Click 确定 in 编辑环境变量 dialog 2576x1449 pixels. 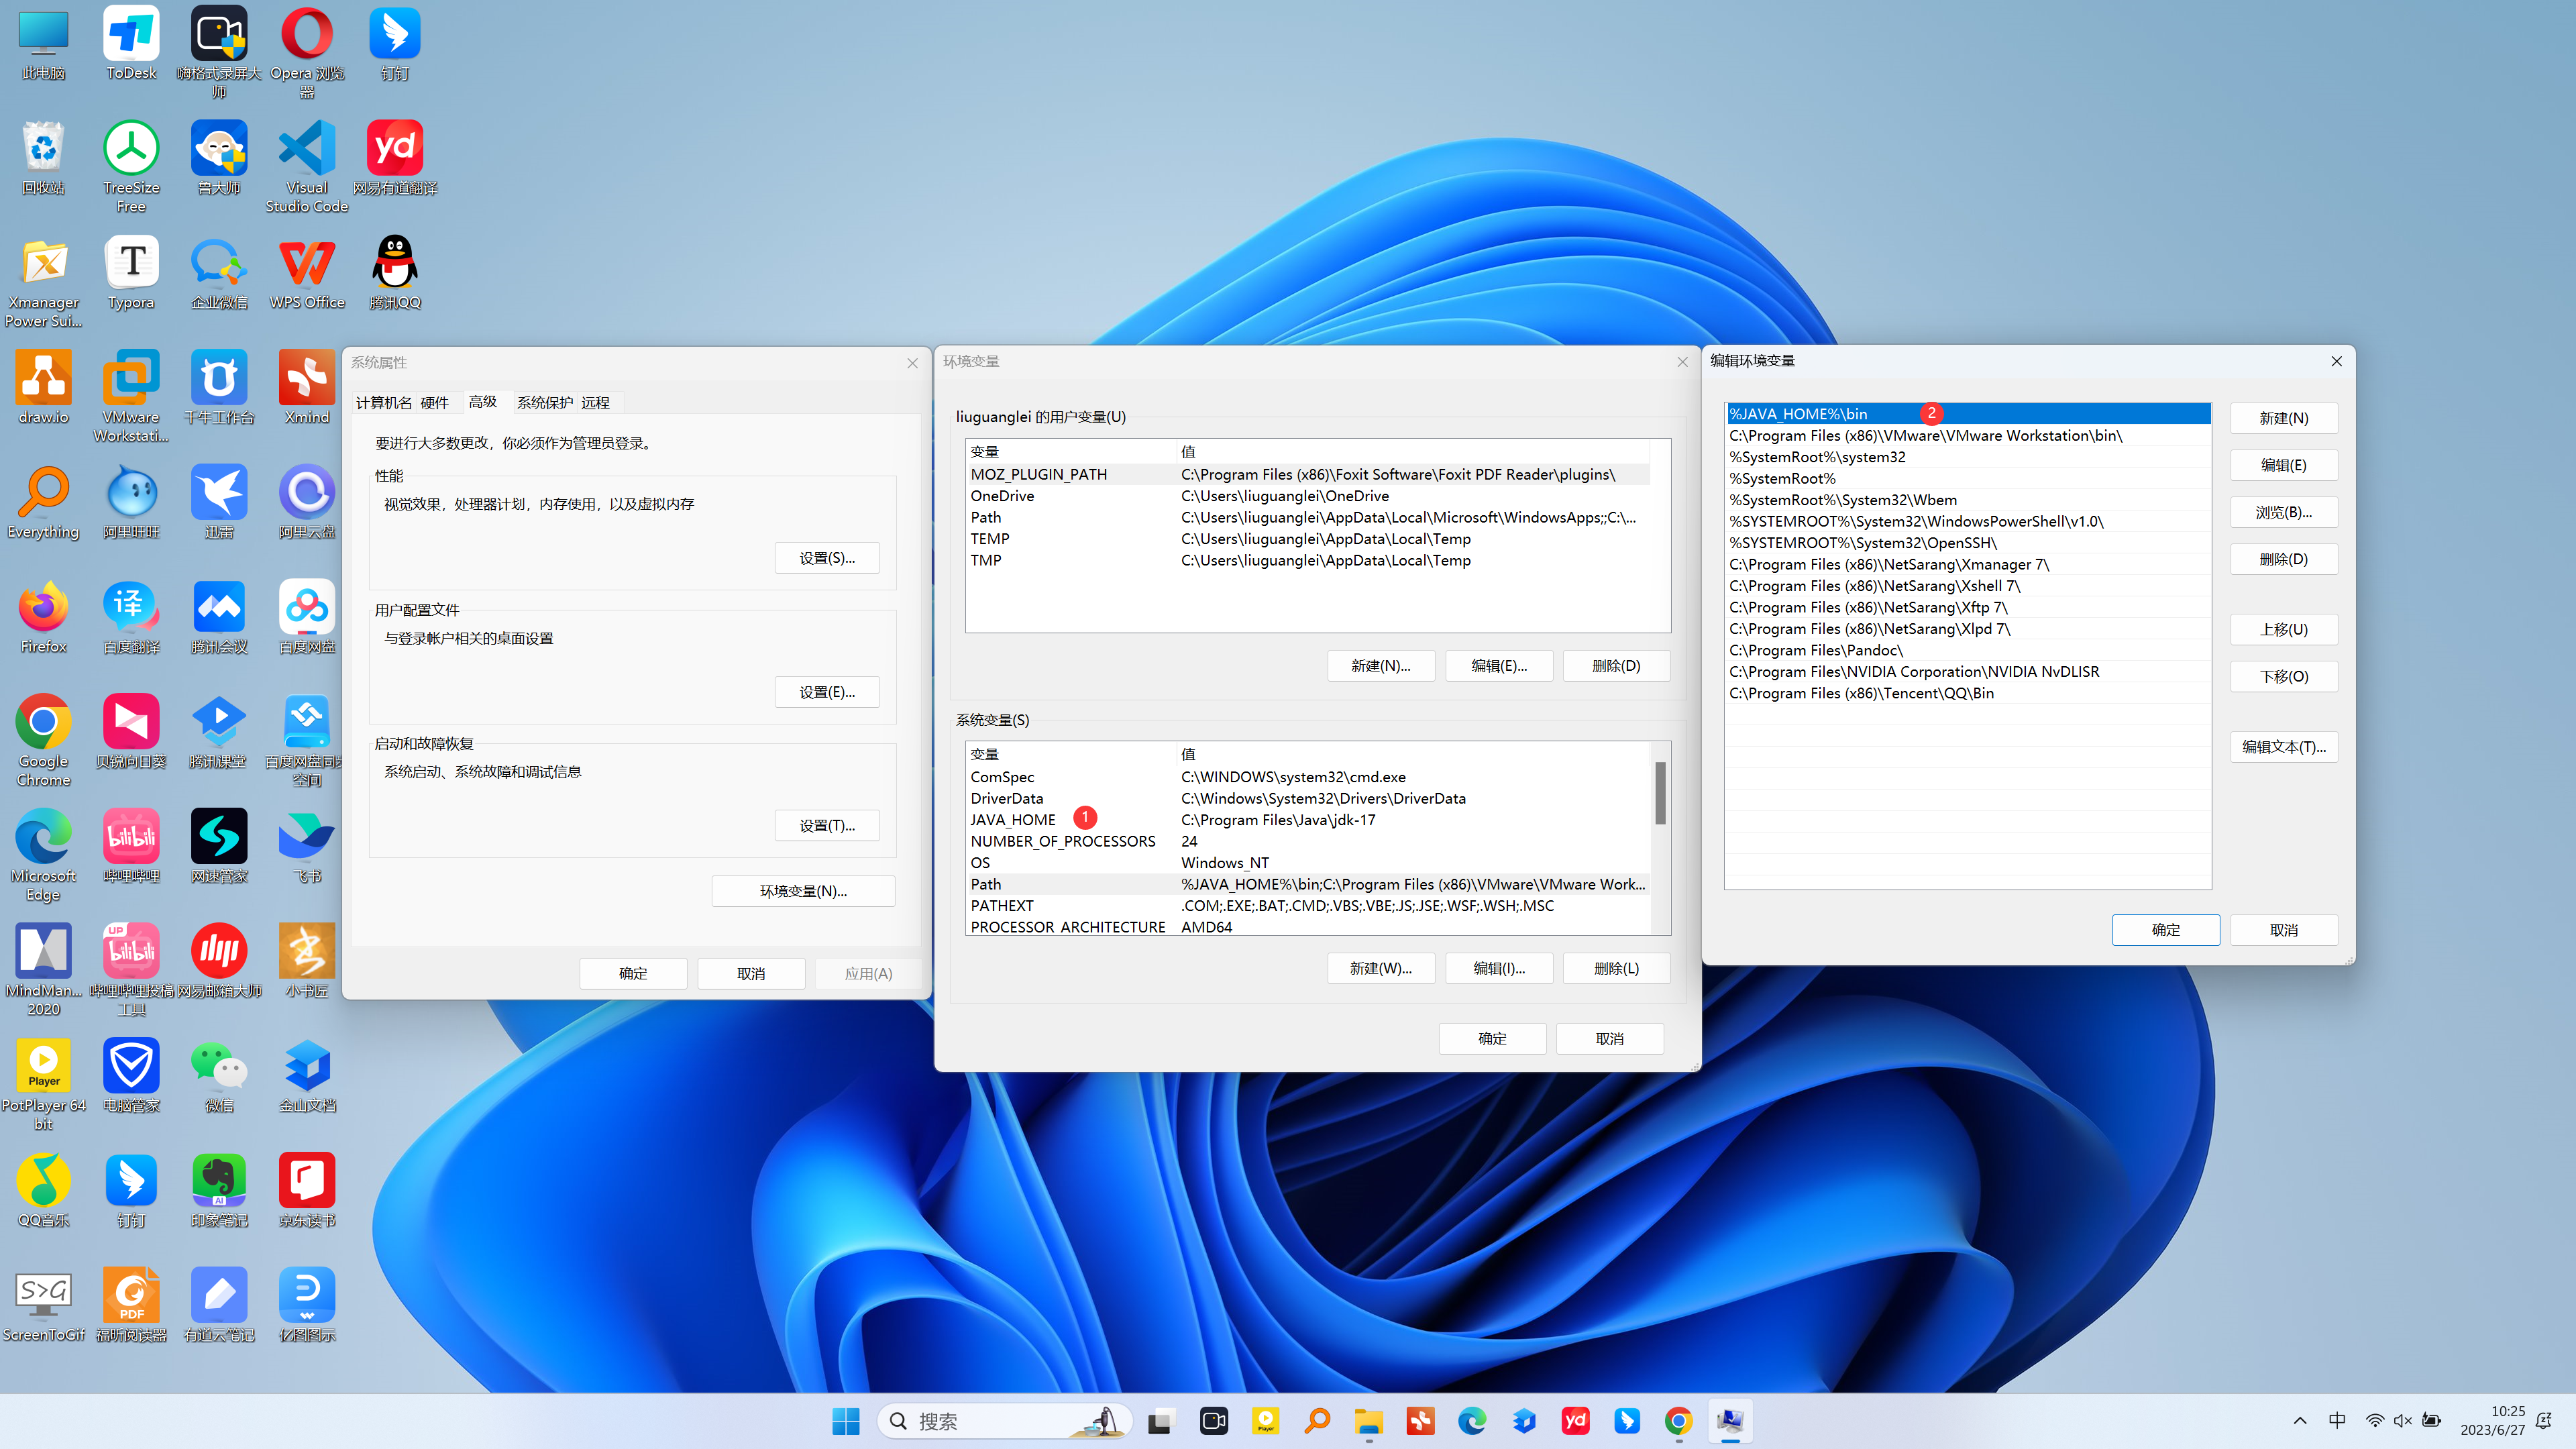[x=2166, y=930]
